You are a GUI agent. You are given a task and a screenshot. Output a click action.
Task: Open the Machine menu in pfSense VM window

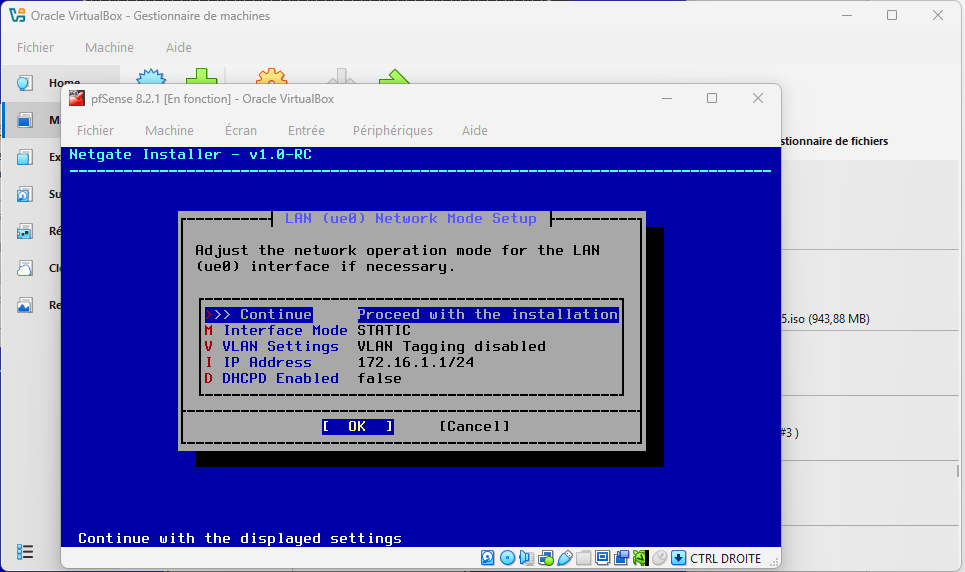tap(169, 130)
